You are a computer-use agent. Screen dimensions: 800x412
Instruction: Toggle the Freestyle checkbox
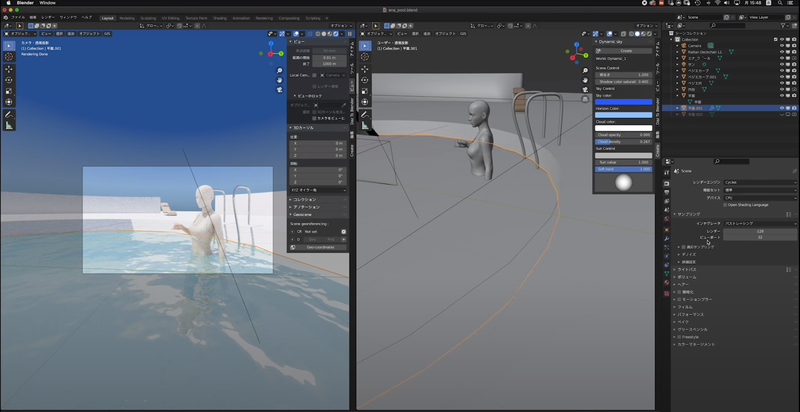(x=679, y=337)
